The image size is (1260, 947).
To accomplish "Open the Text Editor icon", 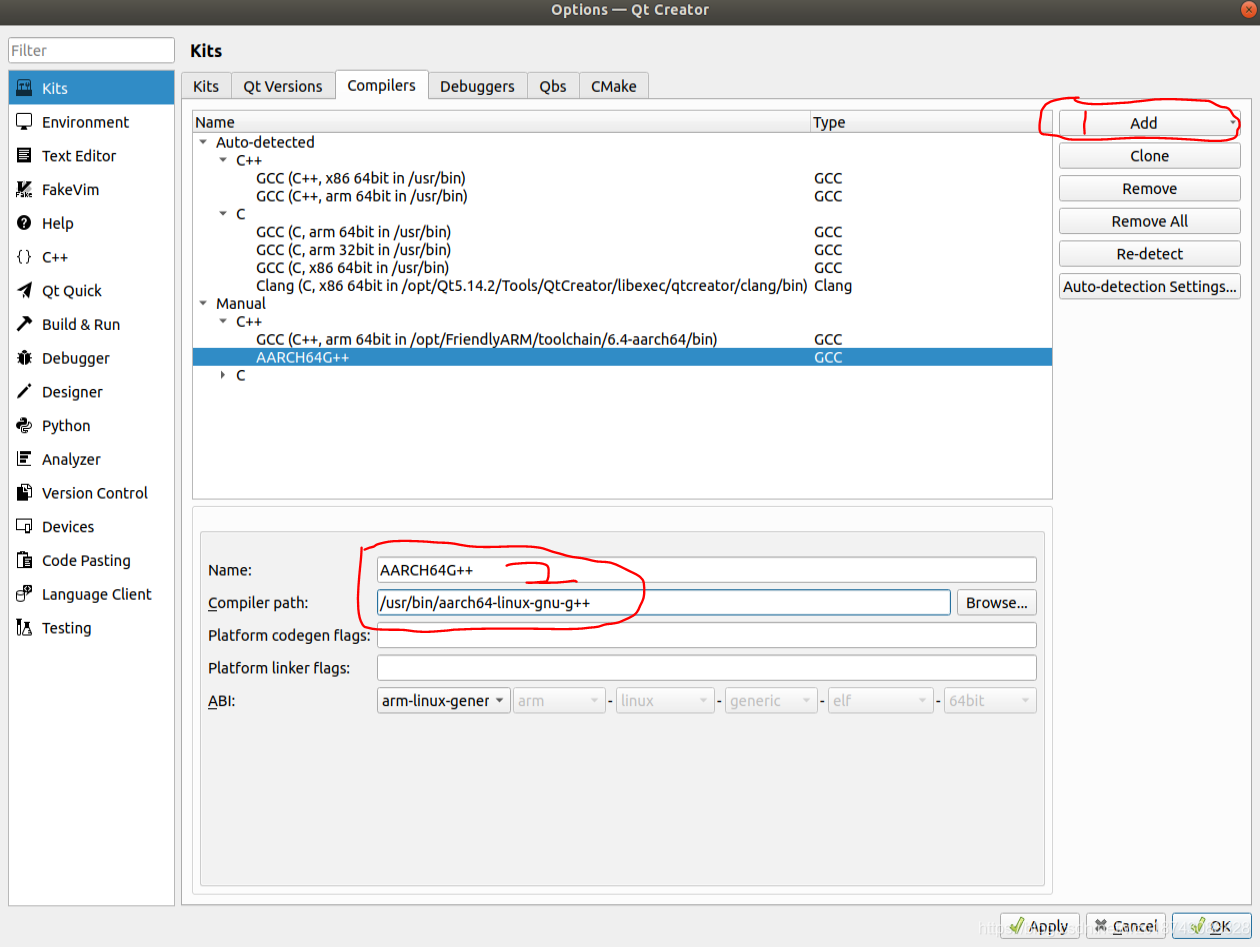I will point(24,156).
